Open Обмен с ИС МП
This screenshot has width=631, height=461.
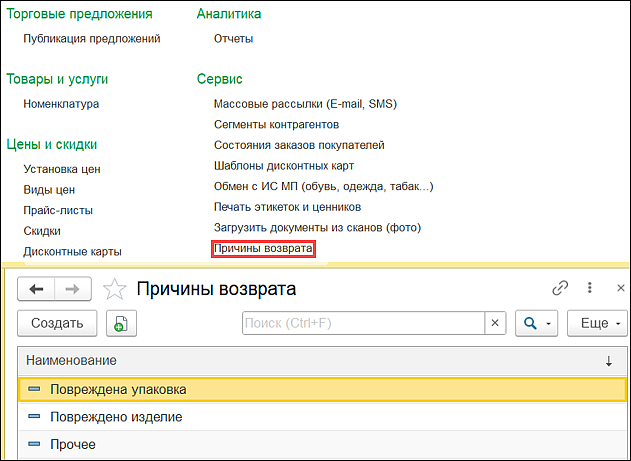coord(324,186)
